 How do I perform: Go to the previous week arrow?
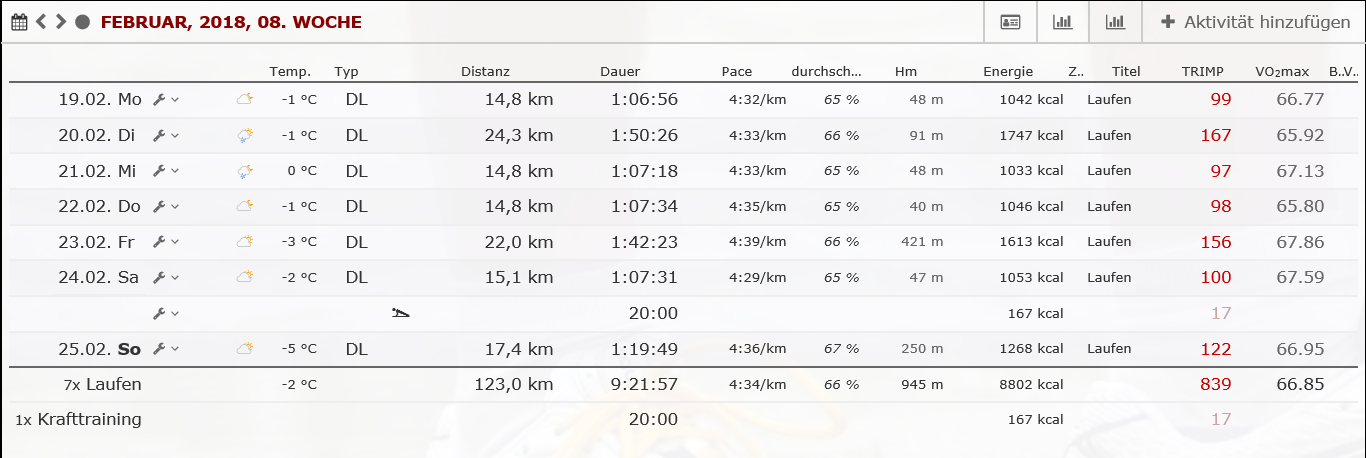point(42,22)
